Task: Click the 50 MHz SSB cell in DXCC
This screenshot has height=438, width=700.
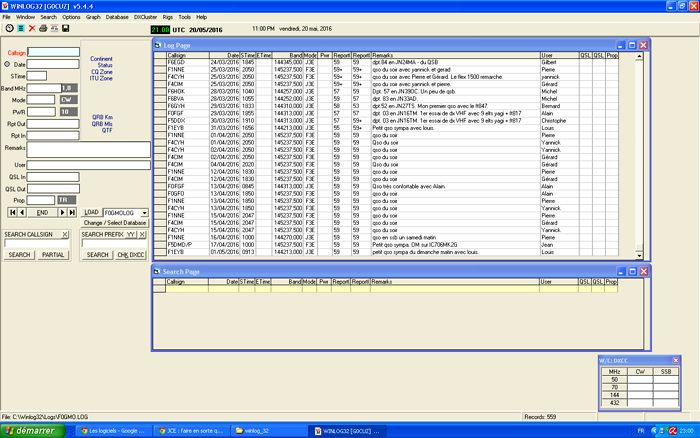Action: (666, 380)
